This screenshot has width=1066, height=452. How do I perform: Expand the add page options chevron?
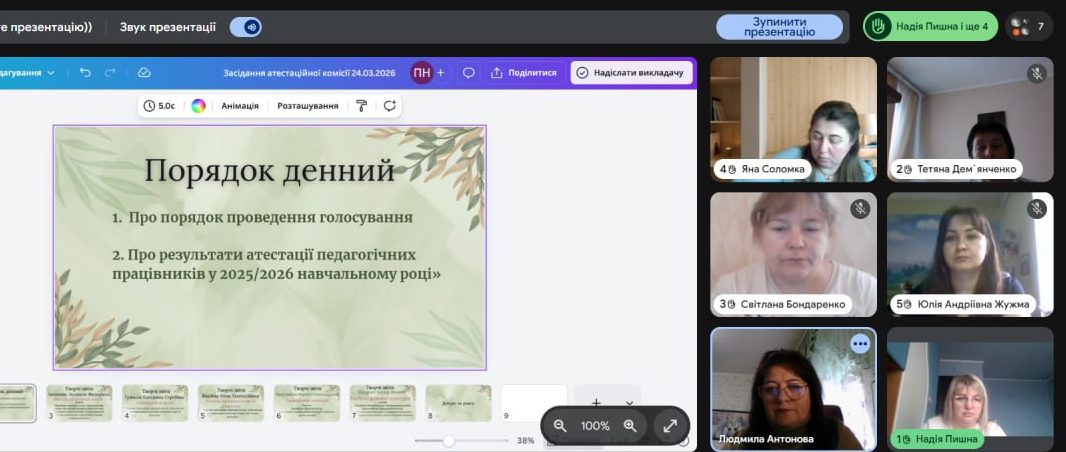click(629, 403)
